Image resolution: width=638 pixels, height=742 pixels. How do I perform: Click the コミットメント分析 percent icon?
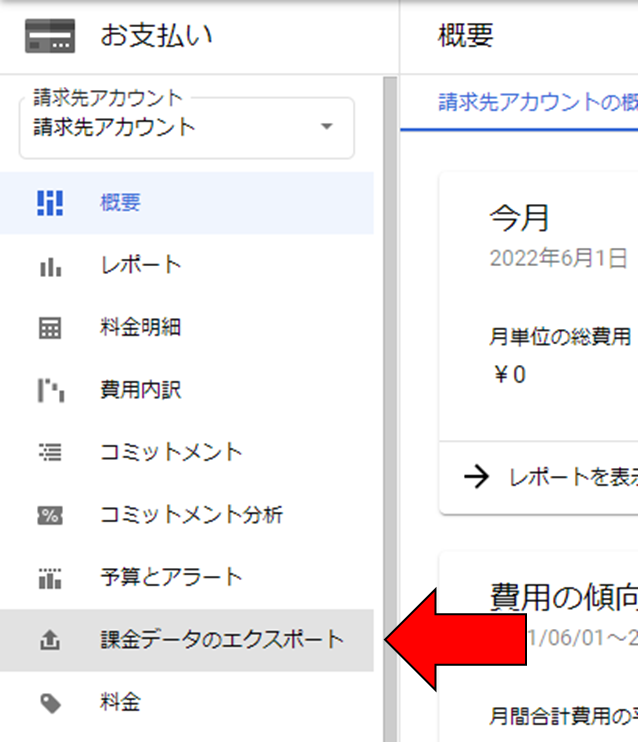click(50, 515)
